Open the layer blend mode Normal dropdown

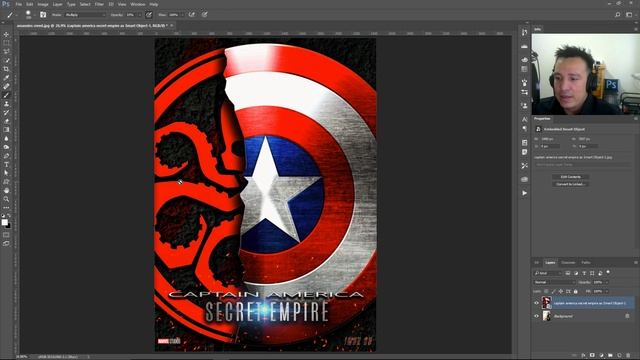coord(554,282)
